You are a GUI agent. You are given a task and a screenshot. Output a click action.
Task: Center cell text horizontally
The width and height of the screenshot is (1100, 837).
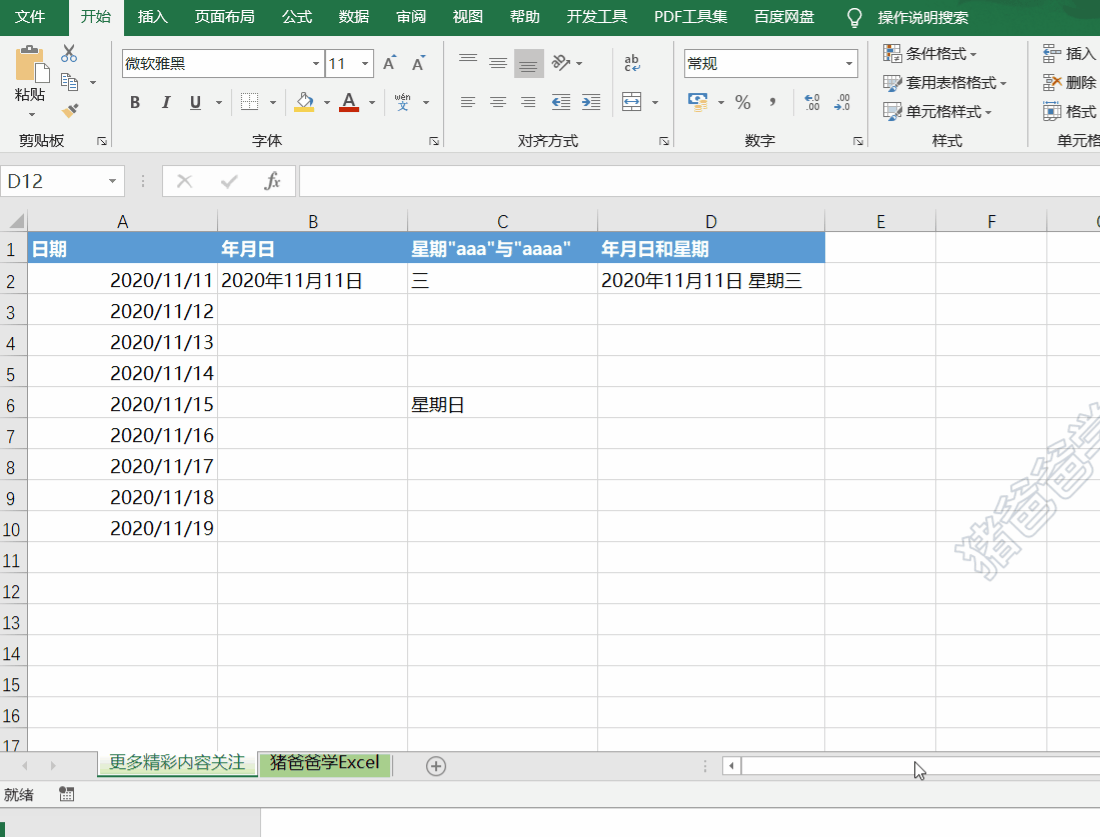pos(498,102)
